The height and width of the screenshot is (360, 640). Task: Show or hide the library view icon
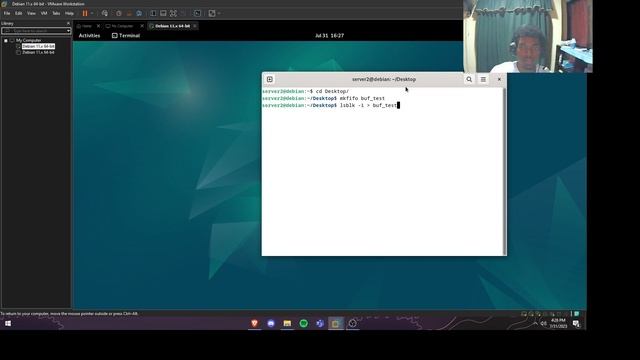pyautogui.click(x=153, y=13)
